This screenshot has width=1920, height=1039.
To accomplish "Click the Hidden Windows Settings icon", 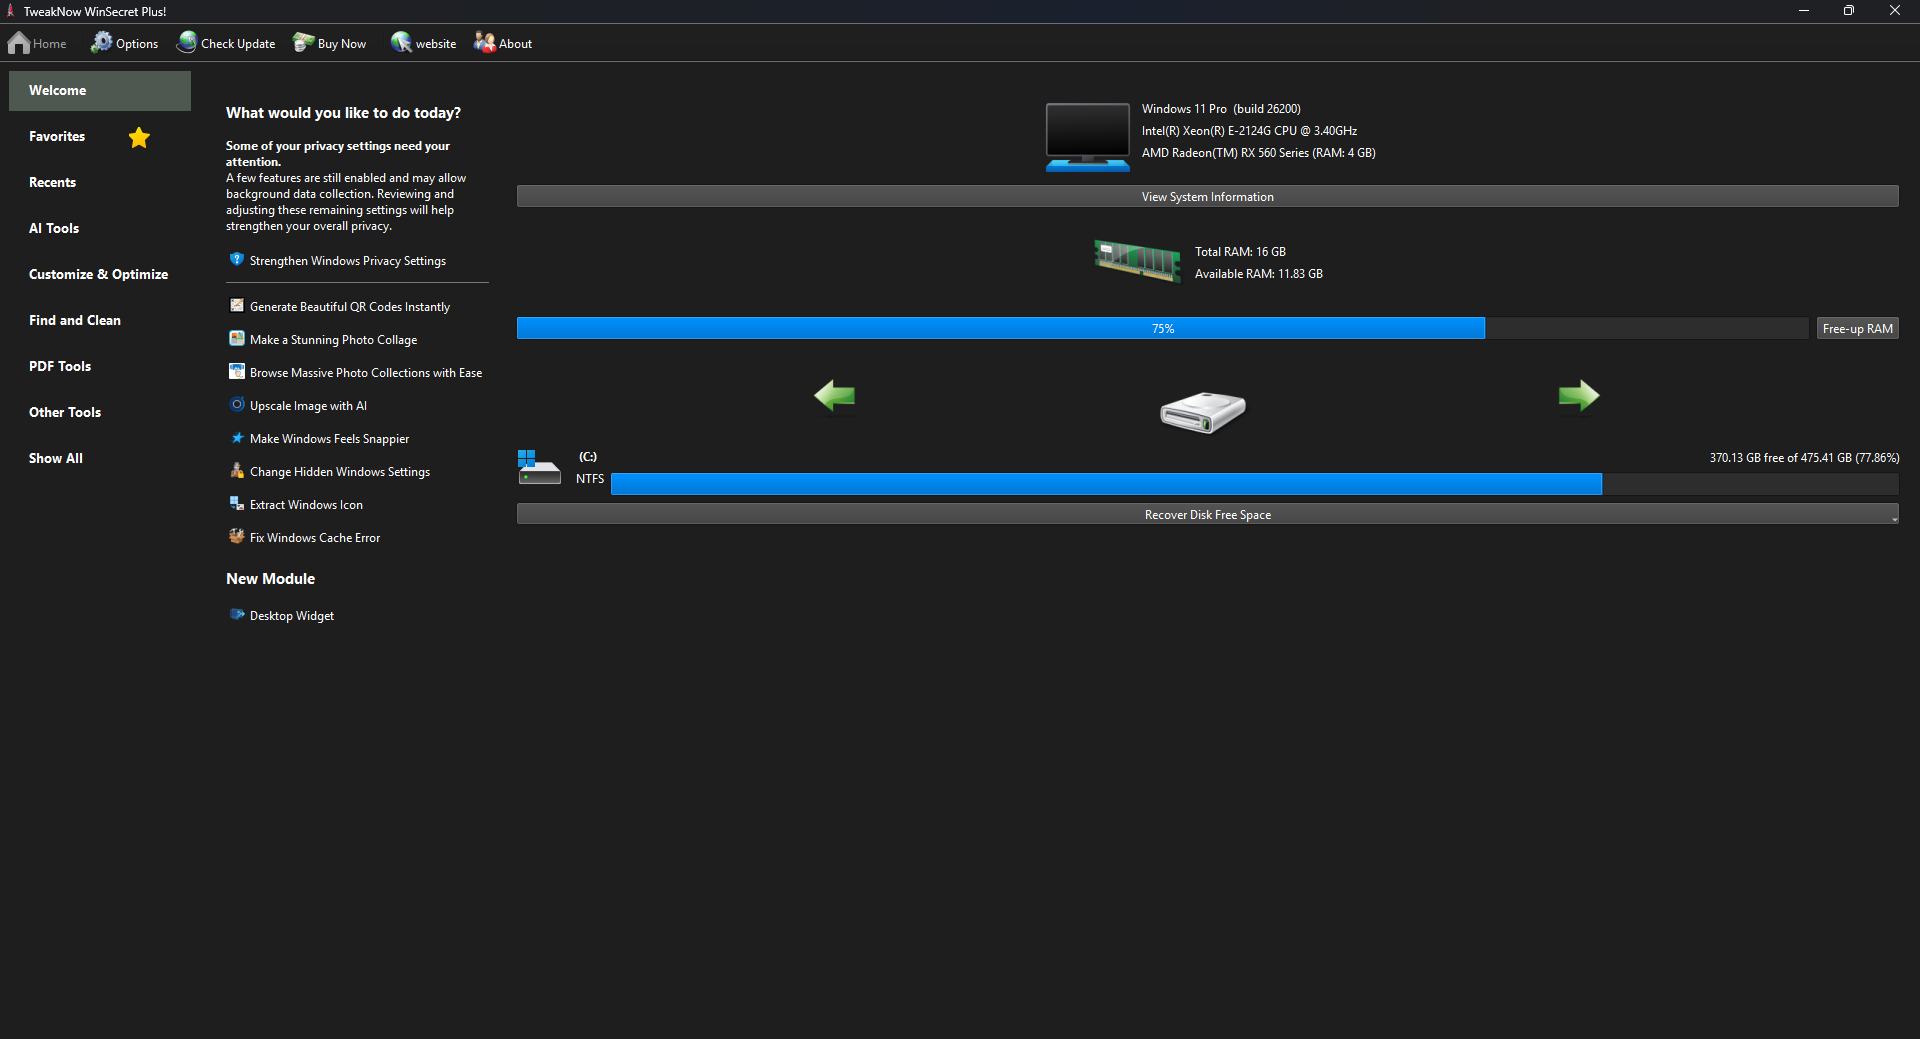I will (x=237, y=471).
